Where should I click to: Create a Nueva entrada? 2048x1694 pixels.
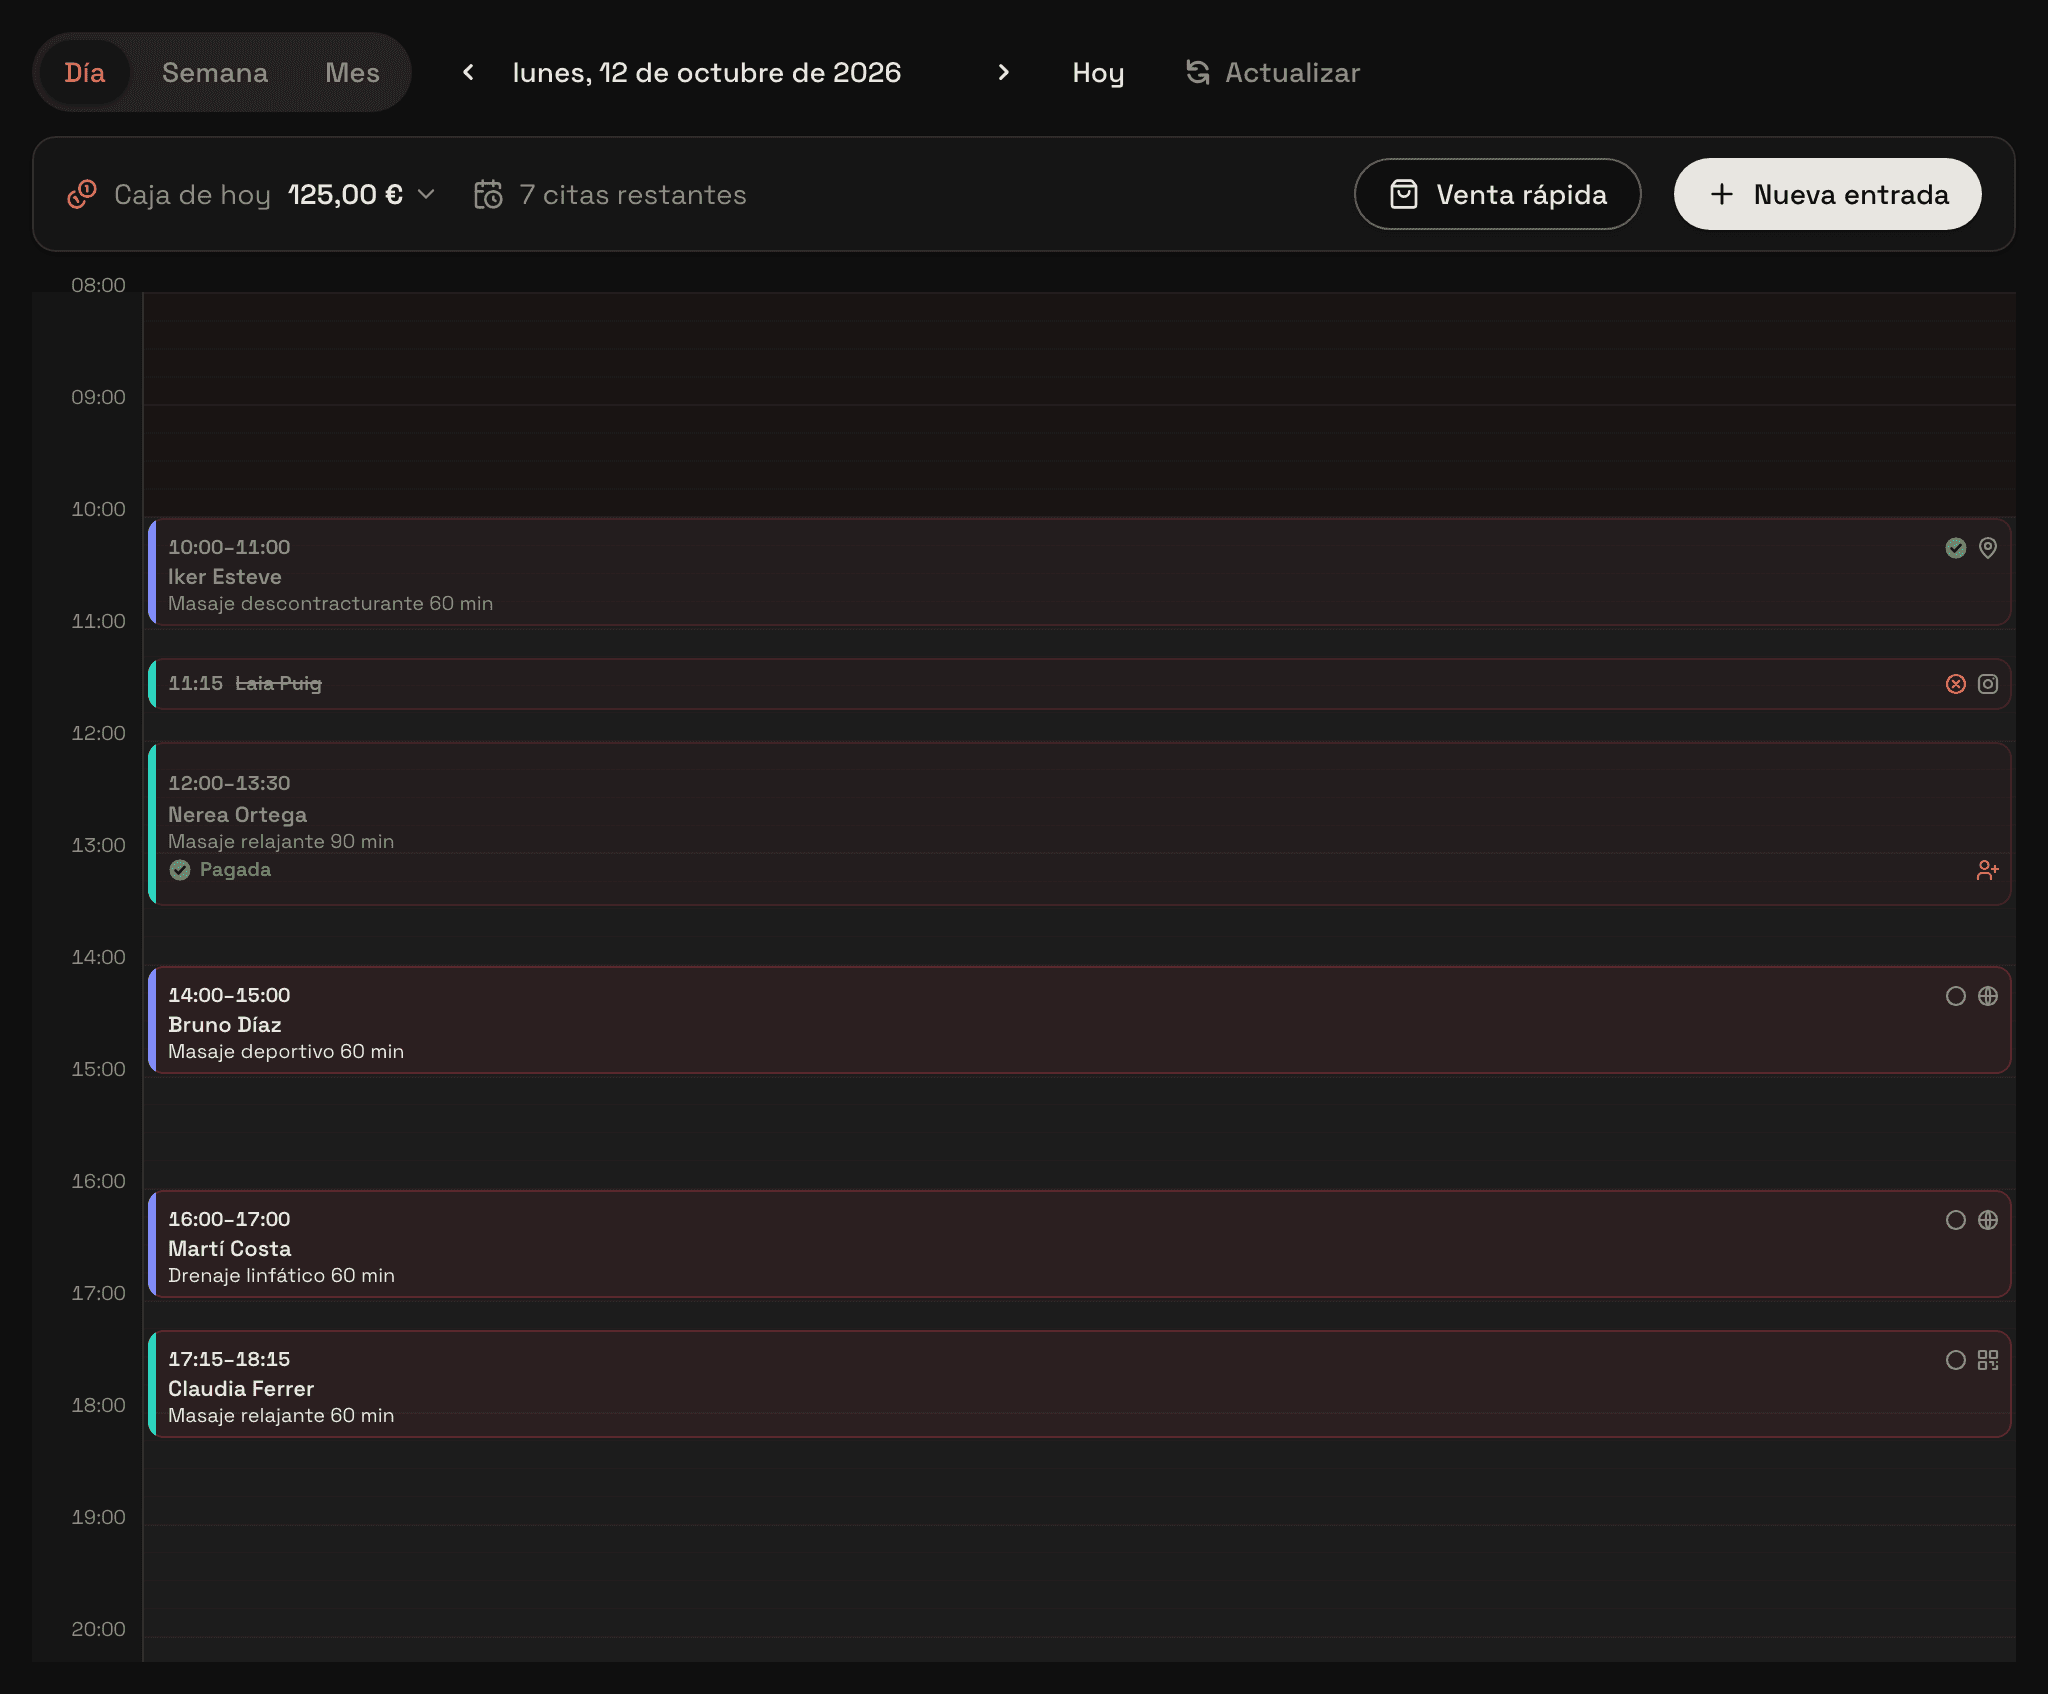[1827, 194]
